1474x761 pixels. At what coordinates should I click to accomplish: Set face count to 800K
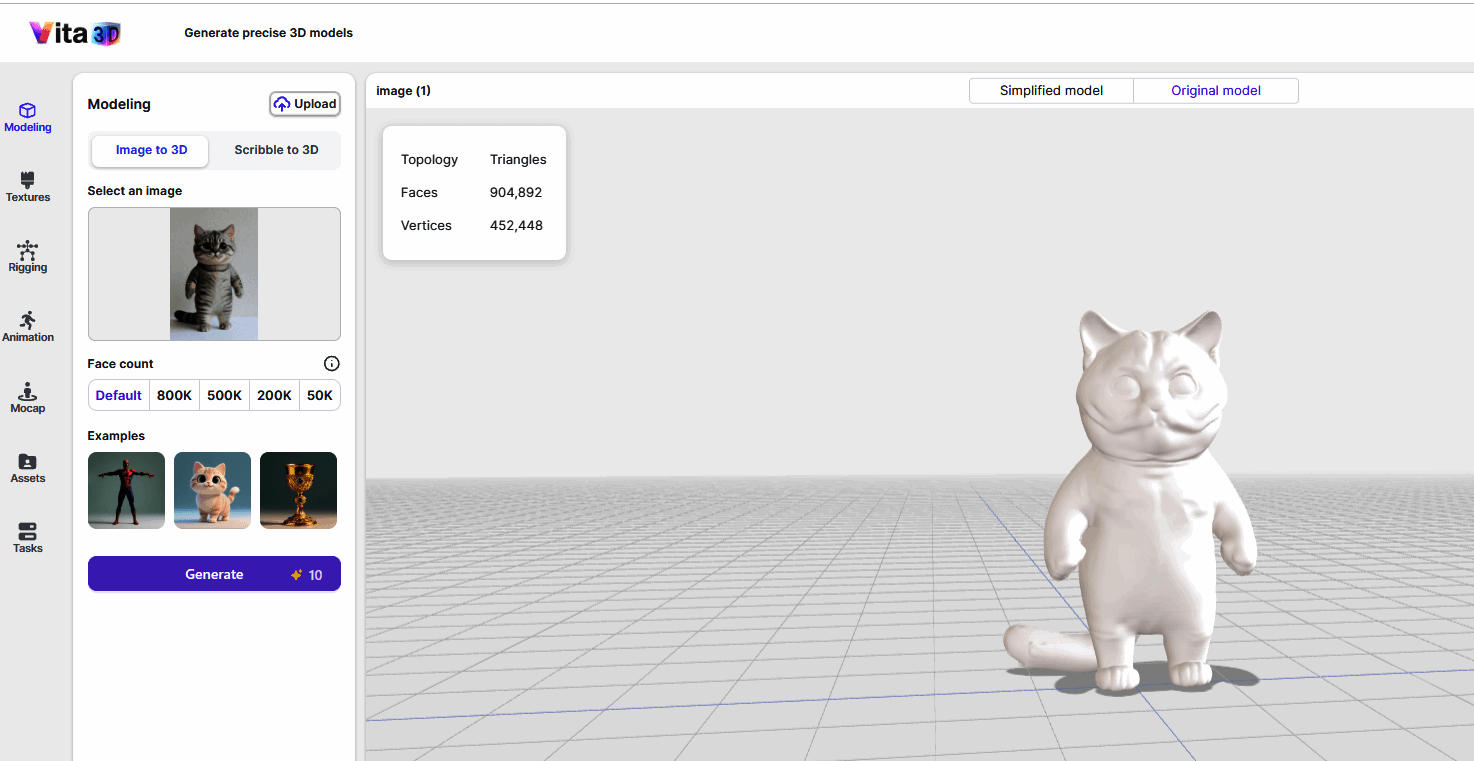tap(174, 395)
